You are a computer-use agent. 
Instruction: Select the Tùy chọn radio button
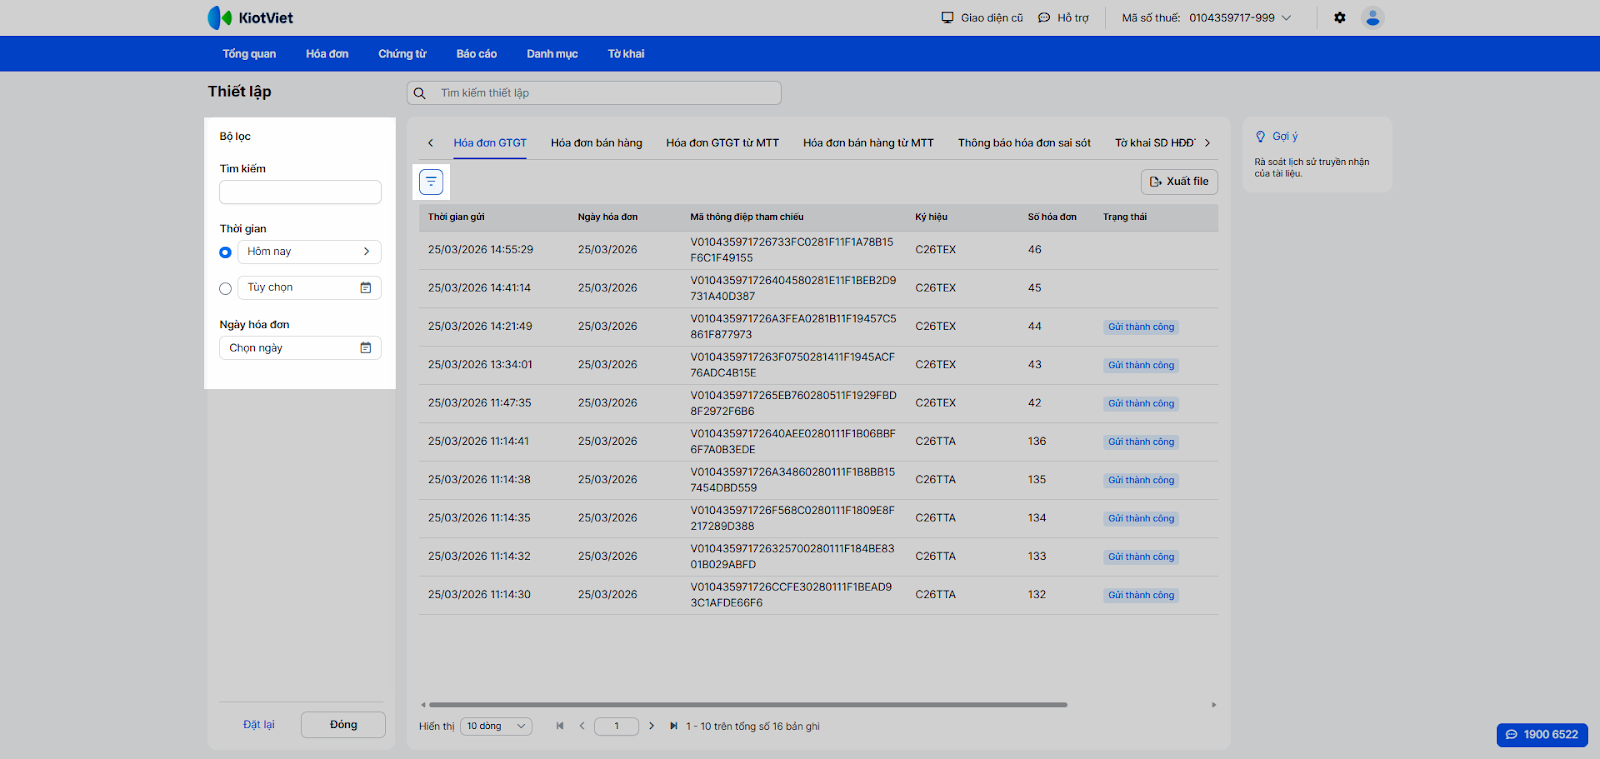pos(225,288)
